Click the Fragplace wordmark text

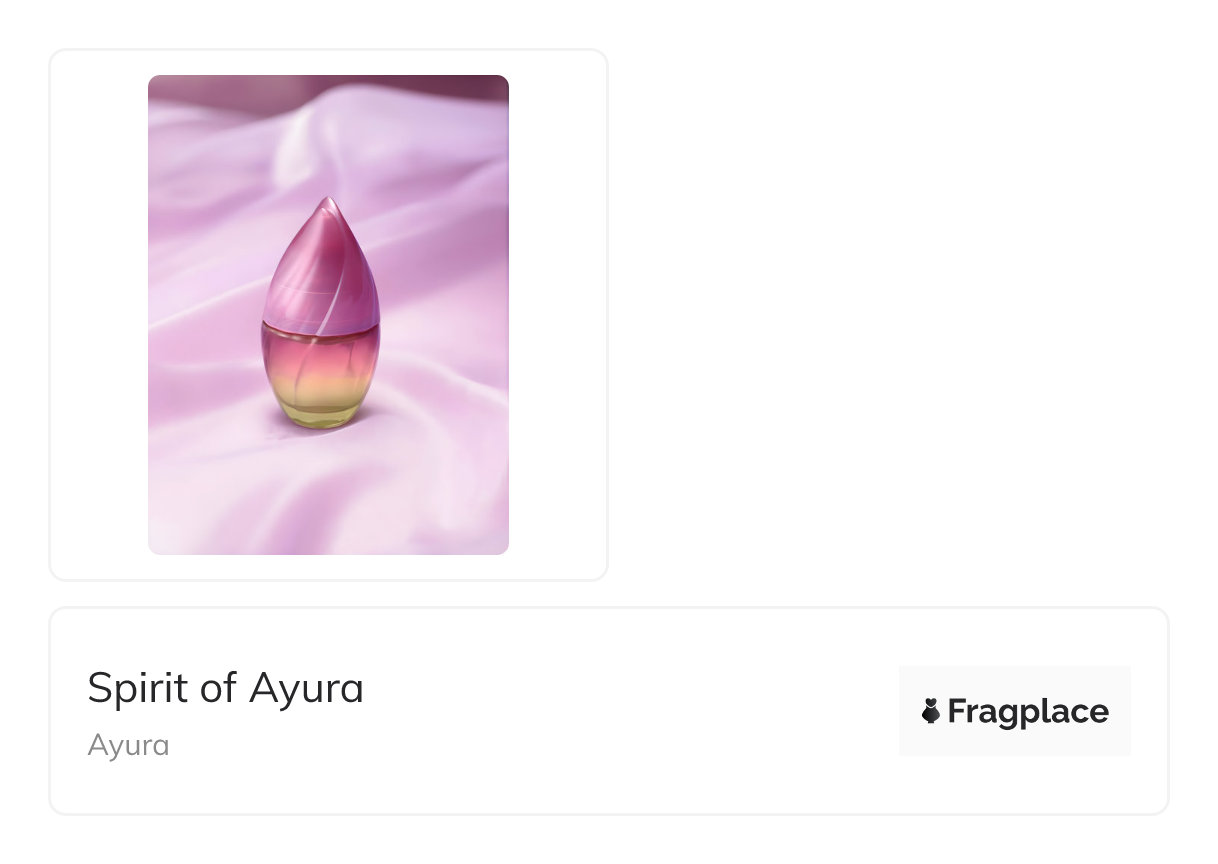(x=1027, y=711)
